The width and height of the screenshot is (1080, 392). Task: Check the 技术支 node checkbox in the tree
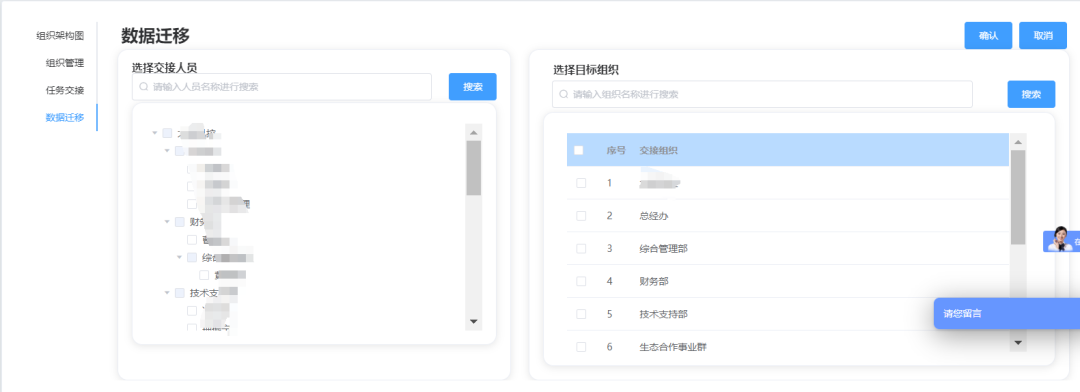pyautogui.click(x=179, y=293)
